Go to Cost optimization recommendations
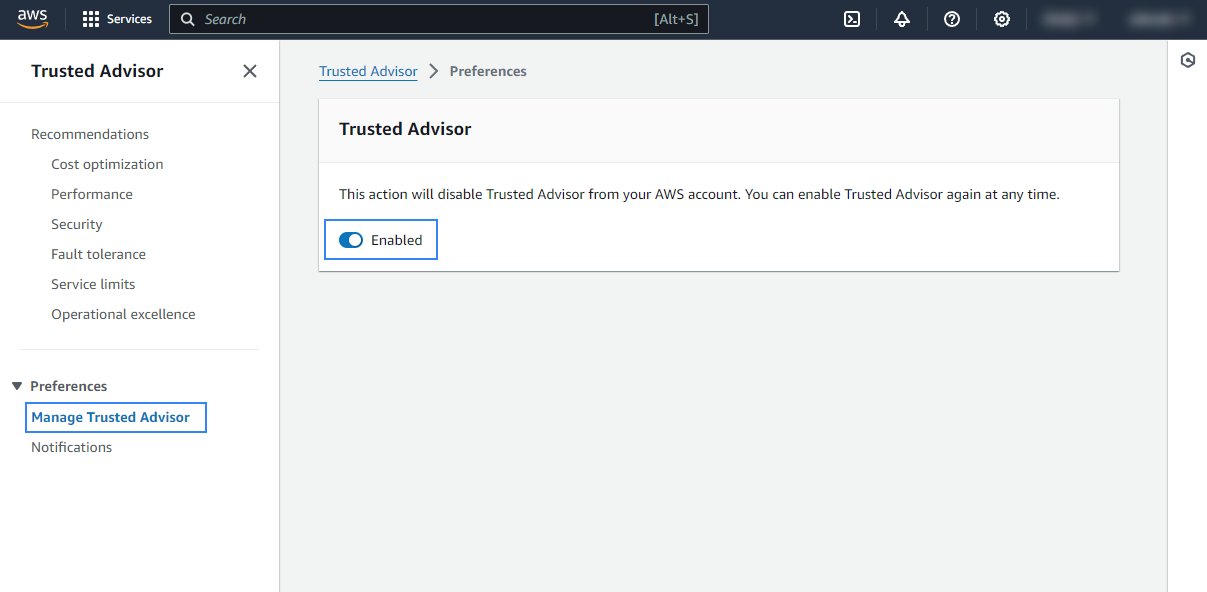This screenshot has width=1207, height=592. pyautogui.click(x=107, y=164)
